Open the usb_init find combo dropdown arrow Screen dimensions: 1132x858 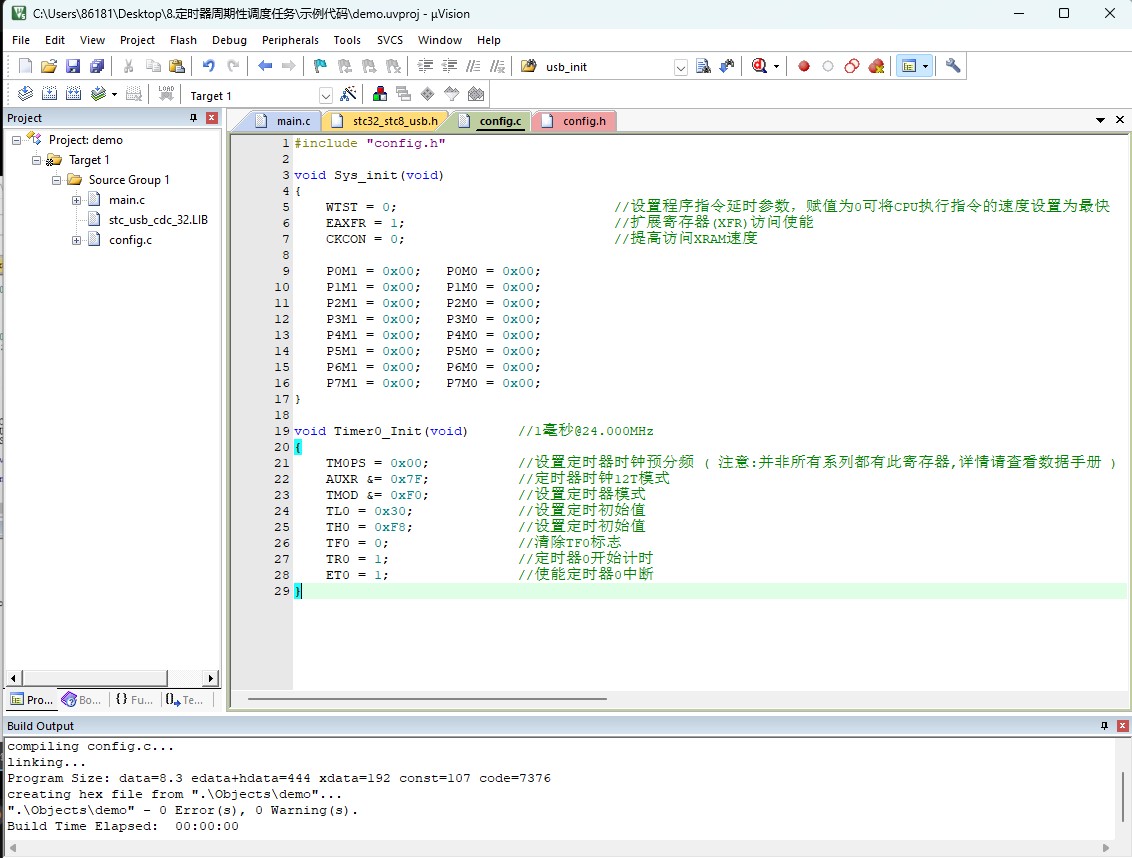coord(680,67)
